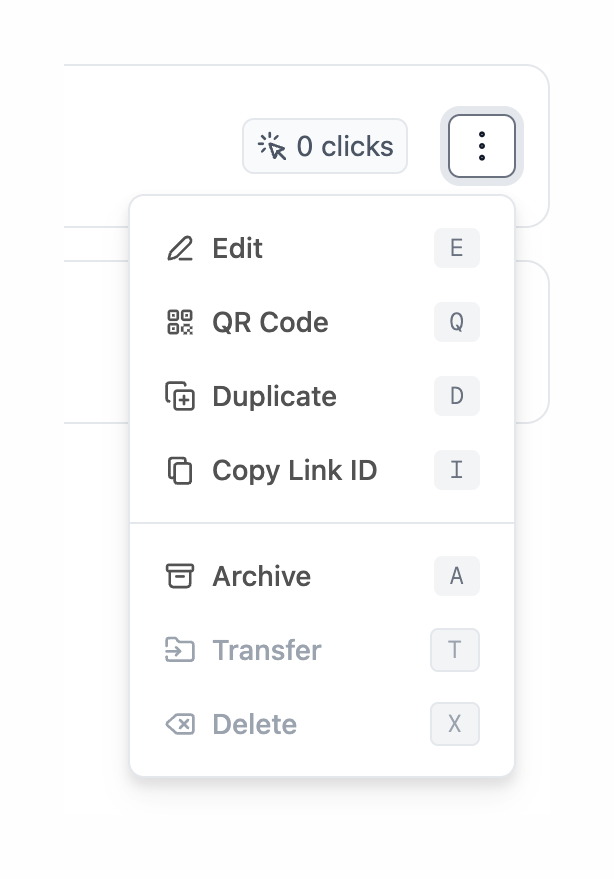Click the A shortcut badge beside Archive
Image resolution: width=614 pixels, height=879 pixels.
click(x=456, y=576)
